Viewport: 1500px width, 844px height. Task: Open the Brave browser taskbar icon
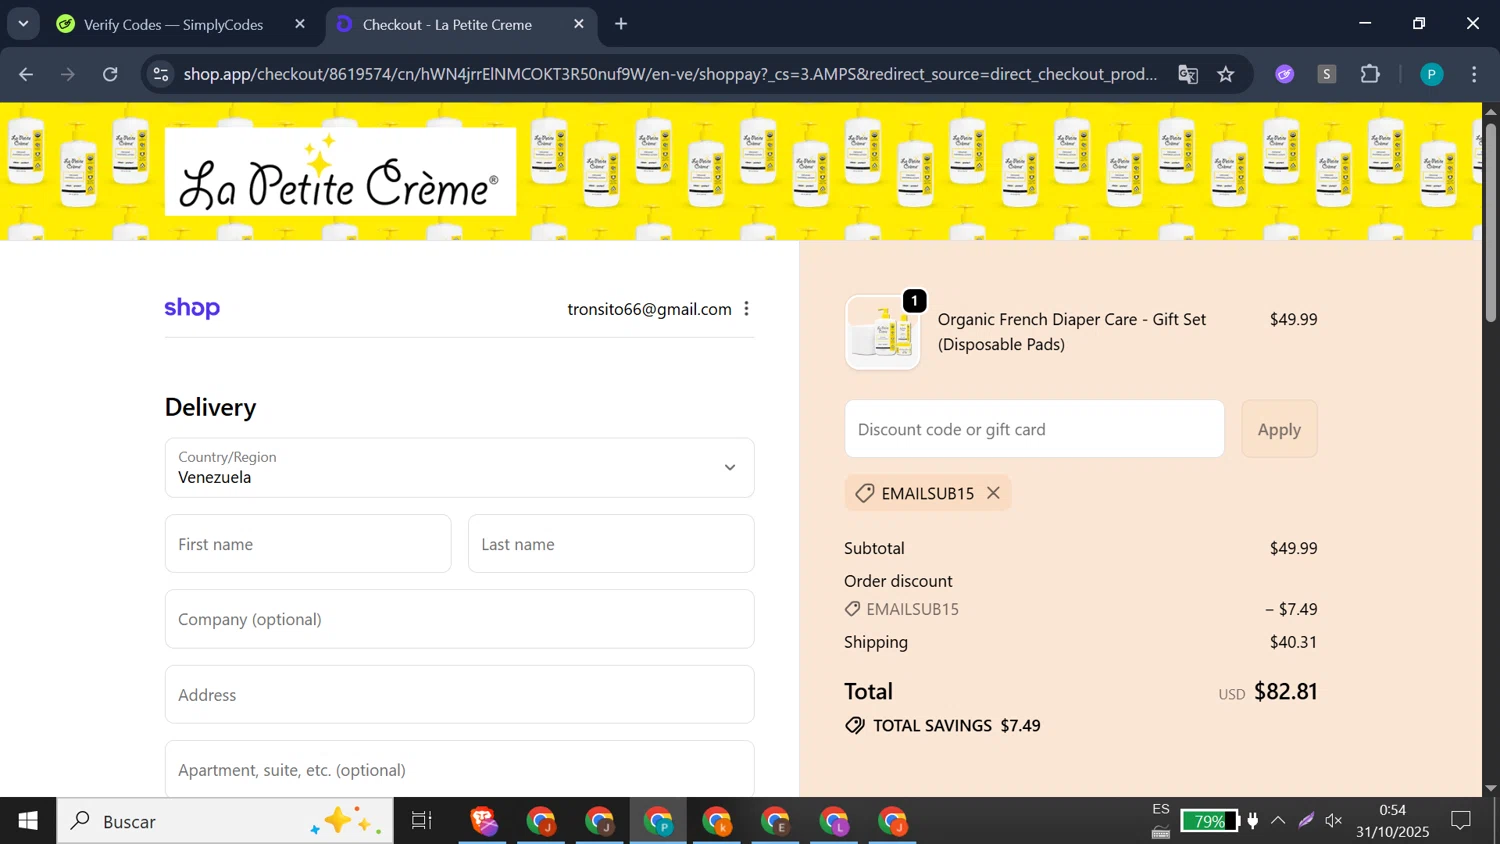pyautogui.click(x=483, y=821)
